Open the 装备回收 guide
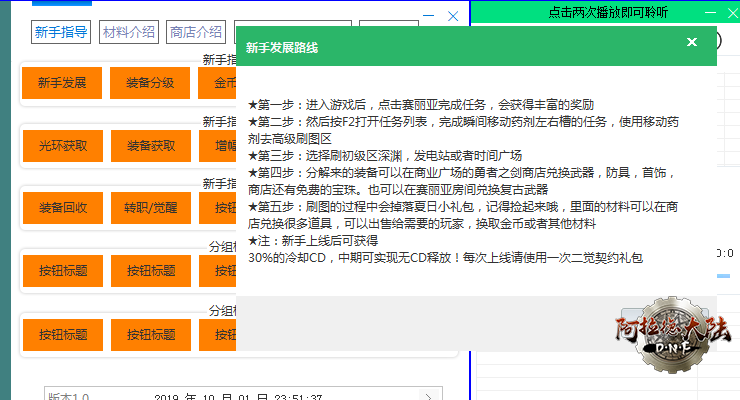The image size is (740, 400). tap(62, 209)
